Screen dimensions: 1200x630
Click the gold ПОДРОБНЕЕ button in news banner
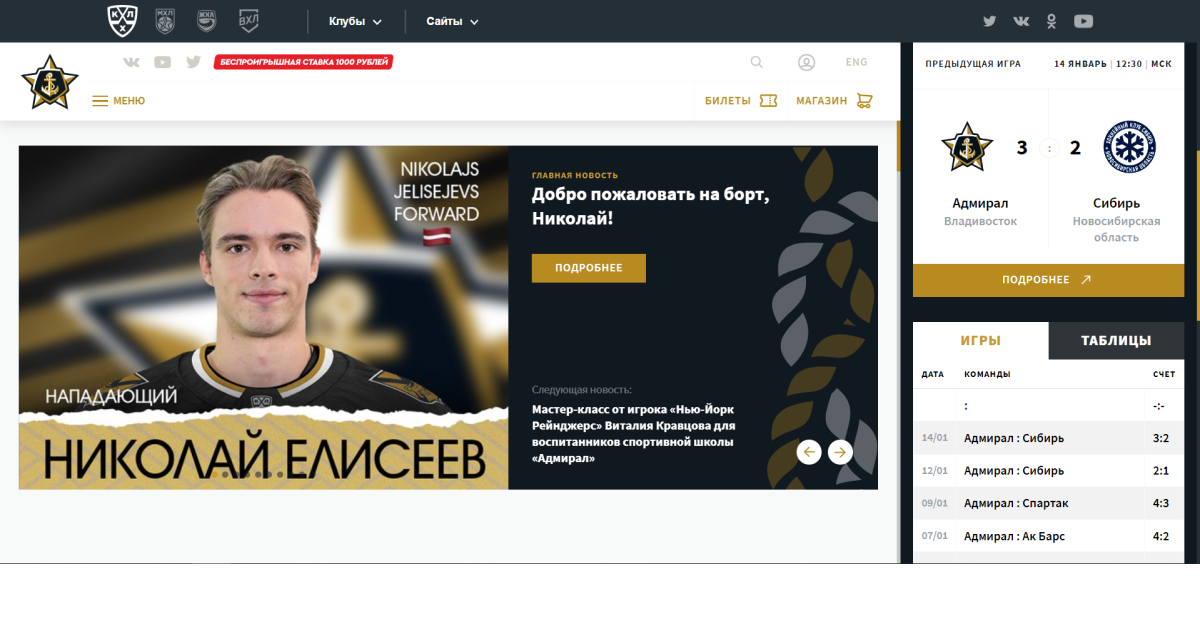pyautogui.click(x=588, y=268)
